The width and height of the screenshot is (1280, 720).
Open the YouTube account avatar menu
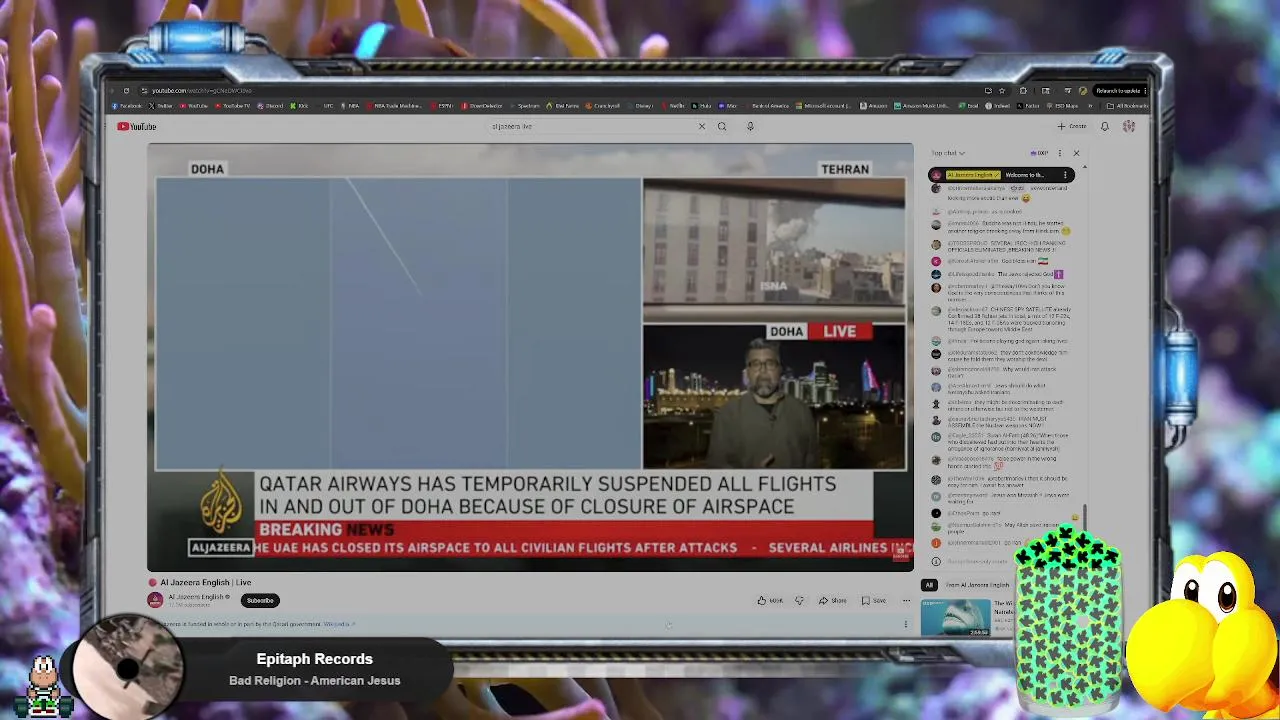pos(1129,126)
